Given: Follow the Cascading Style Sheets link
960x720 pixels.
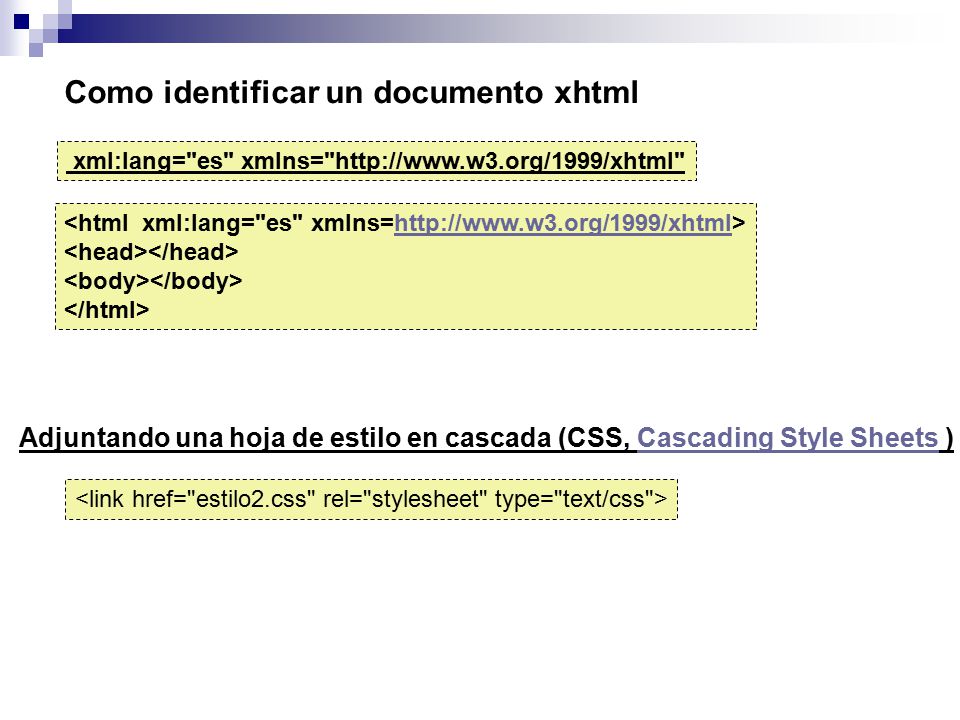Looking at the screenshot, I should click(787, 438).
